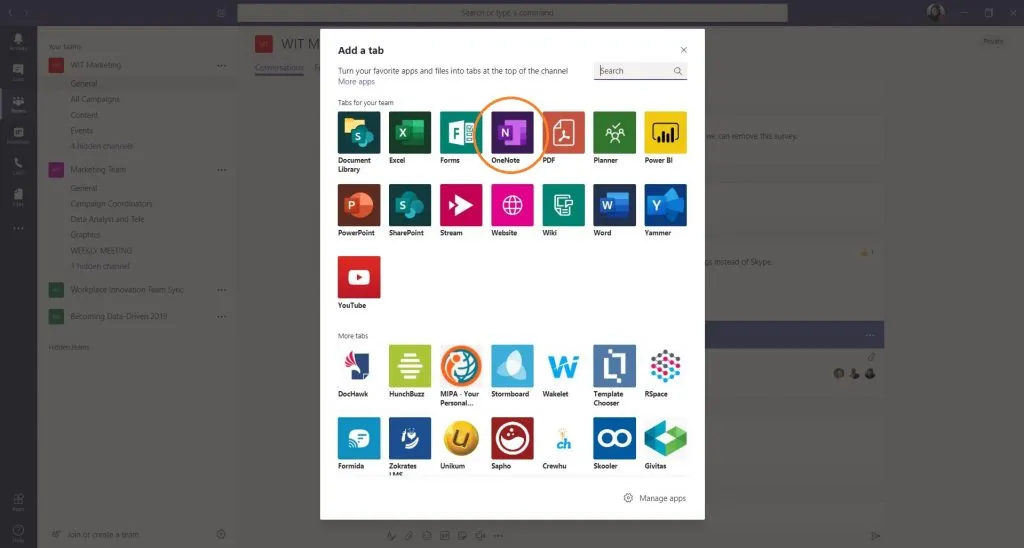Add the Document Library tab app

tap(359, 133)
